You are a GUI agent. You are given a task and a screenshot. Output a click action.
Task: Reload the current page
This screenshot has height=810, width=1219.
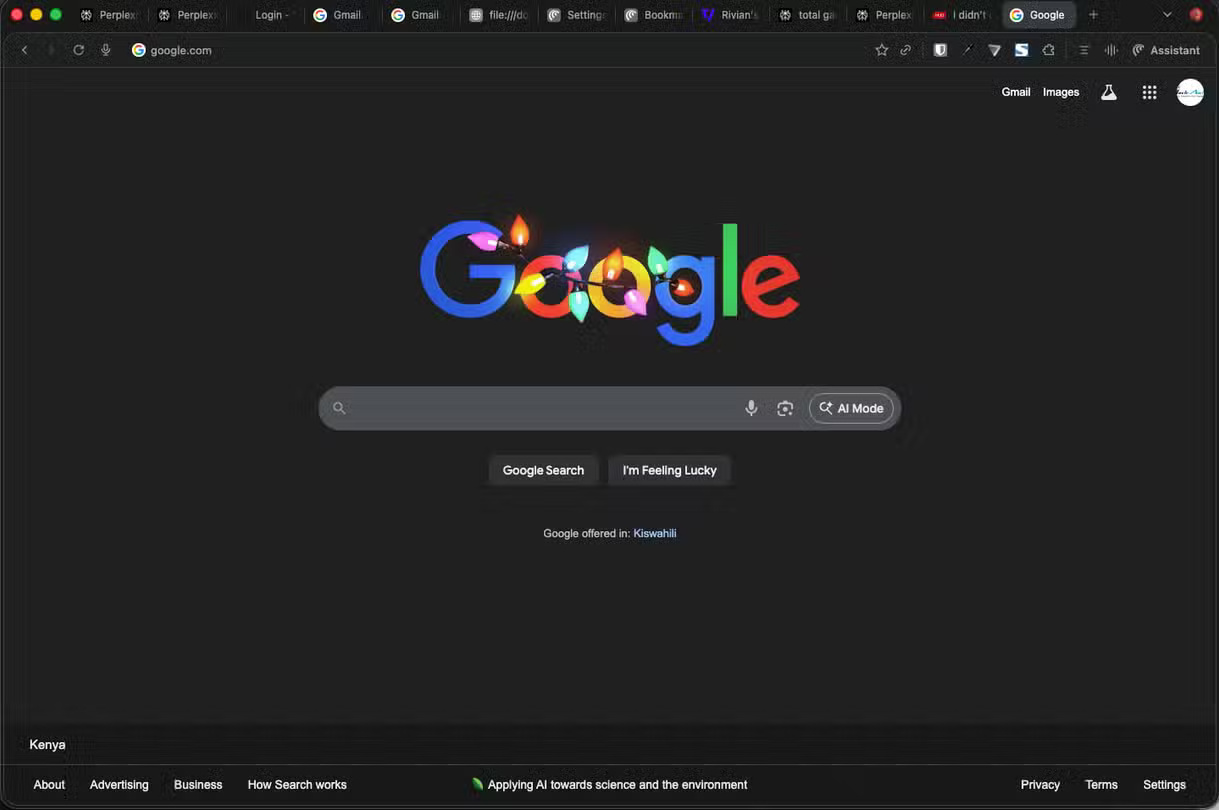78,49
